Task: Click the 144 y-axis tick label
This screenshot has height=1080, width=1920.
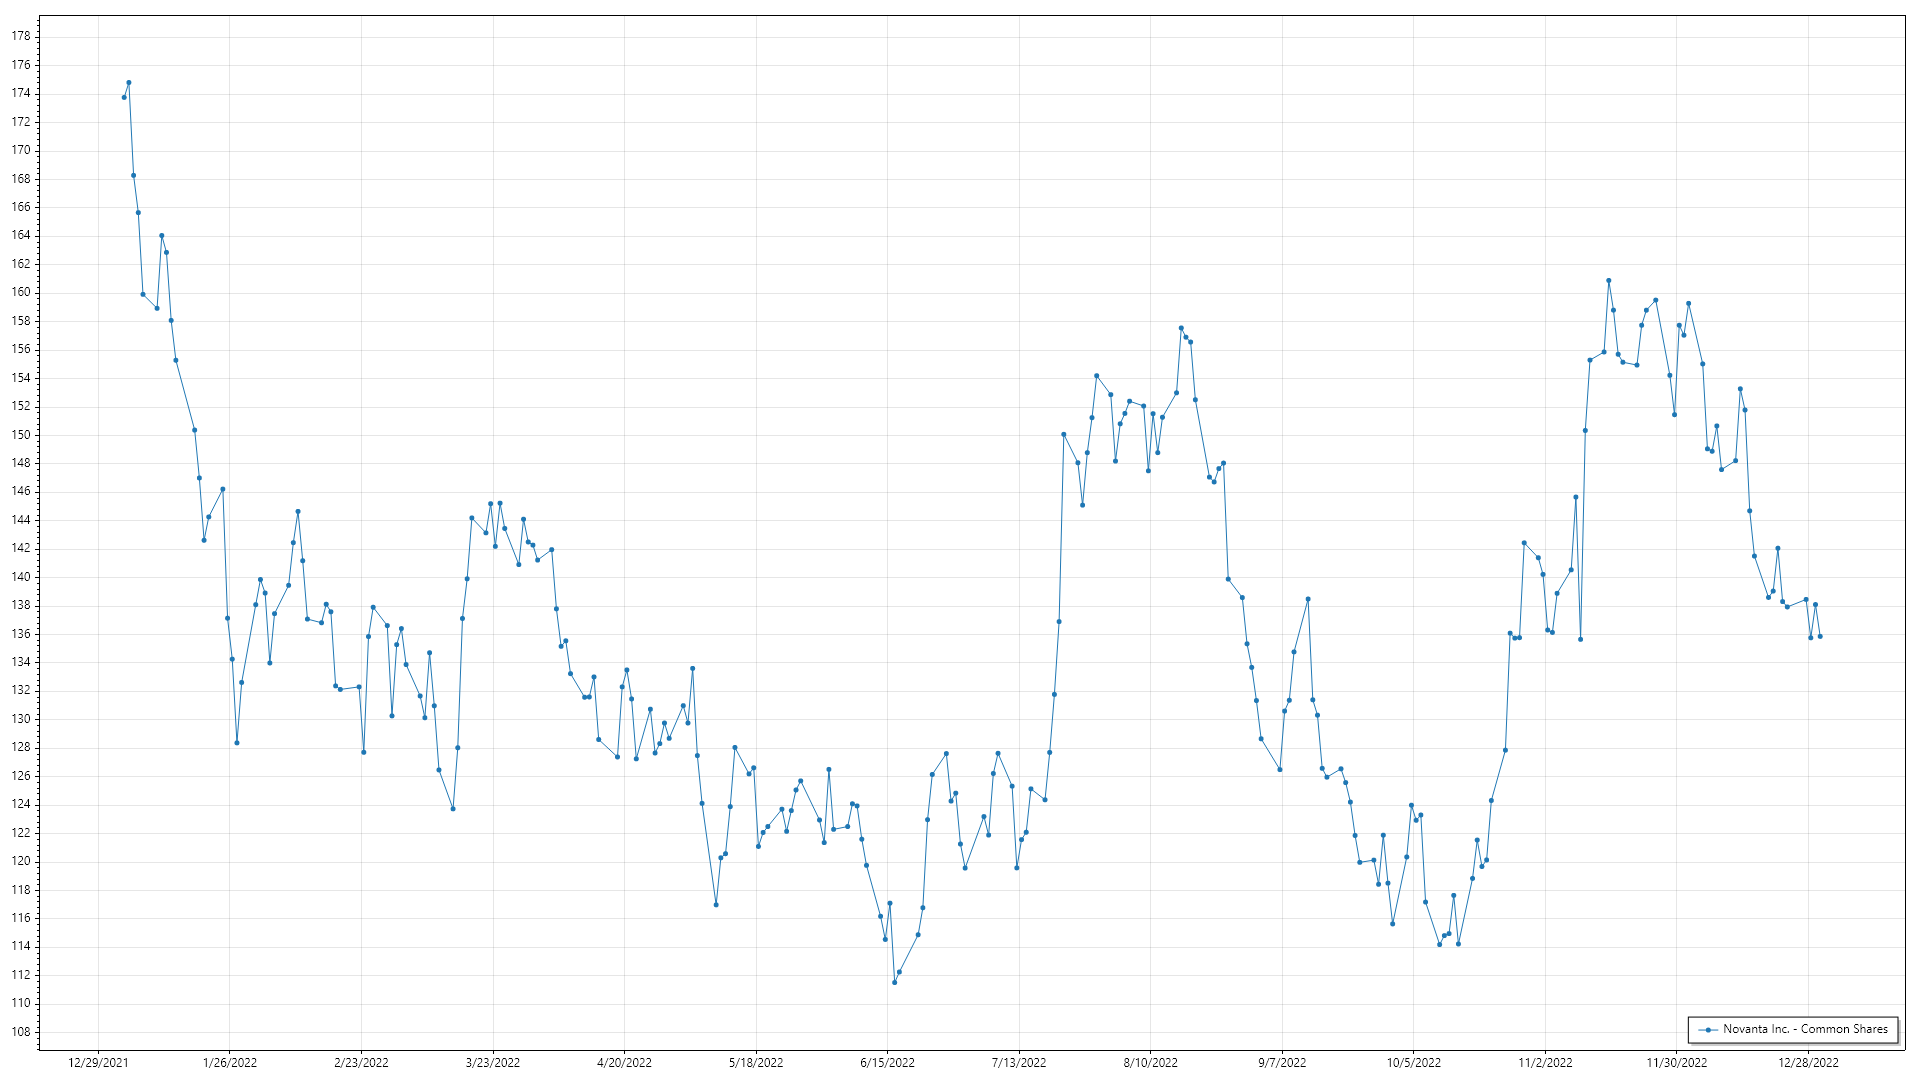Action: [x=21, y=520]
